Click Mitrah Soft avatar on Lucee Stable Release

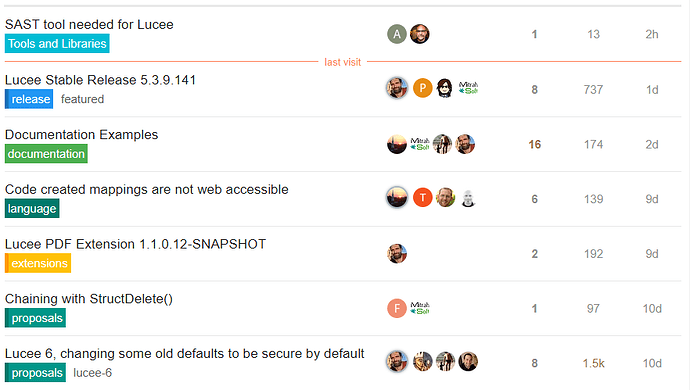coord(468,88)
